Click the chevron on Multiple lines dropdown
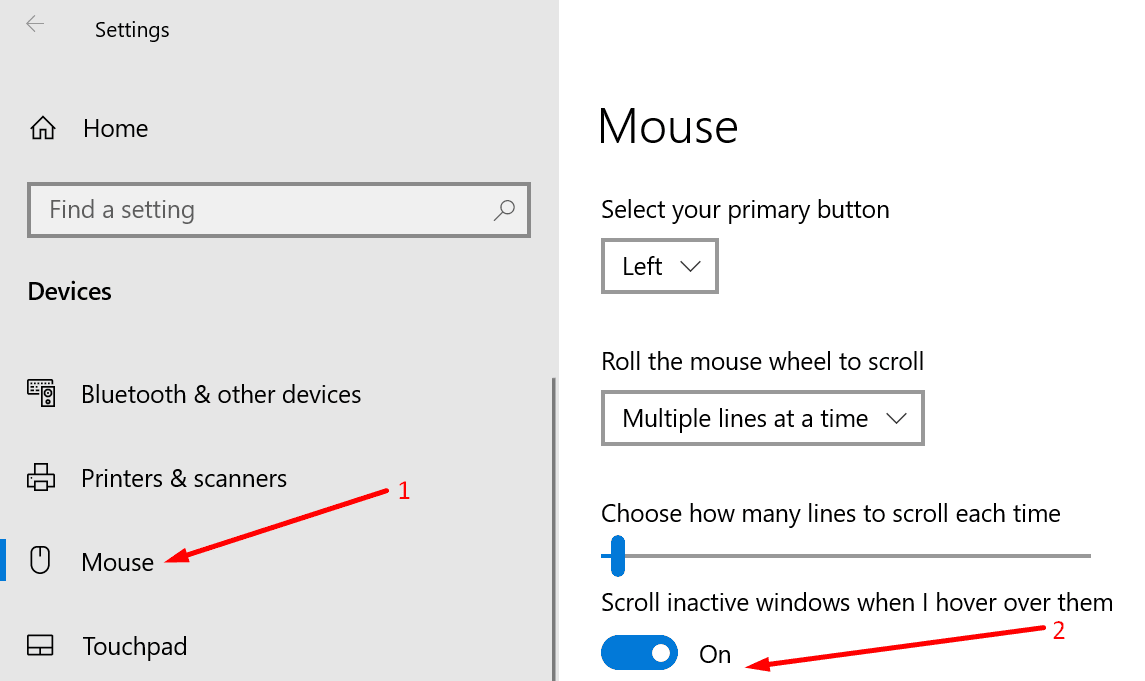This screenshot has height=681, width=1145. click(x=898, y=418)
